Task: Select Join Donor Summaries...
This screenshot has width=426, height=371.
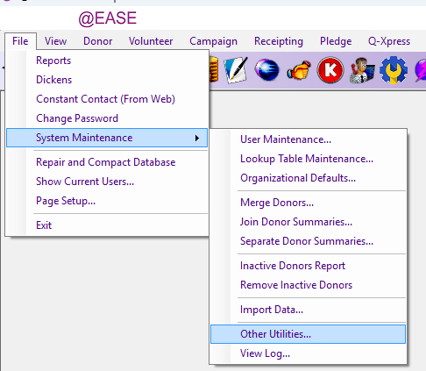Action: (308, 222)
